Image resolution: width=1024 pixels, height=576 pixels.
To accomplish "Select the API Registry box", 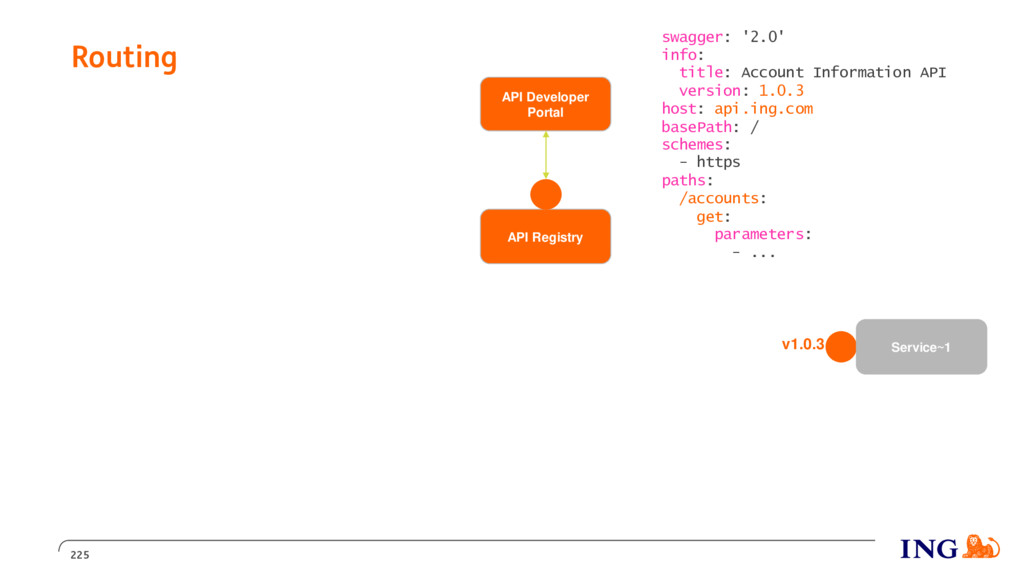I will tap(545, 236).
